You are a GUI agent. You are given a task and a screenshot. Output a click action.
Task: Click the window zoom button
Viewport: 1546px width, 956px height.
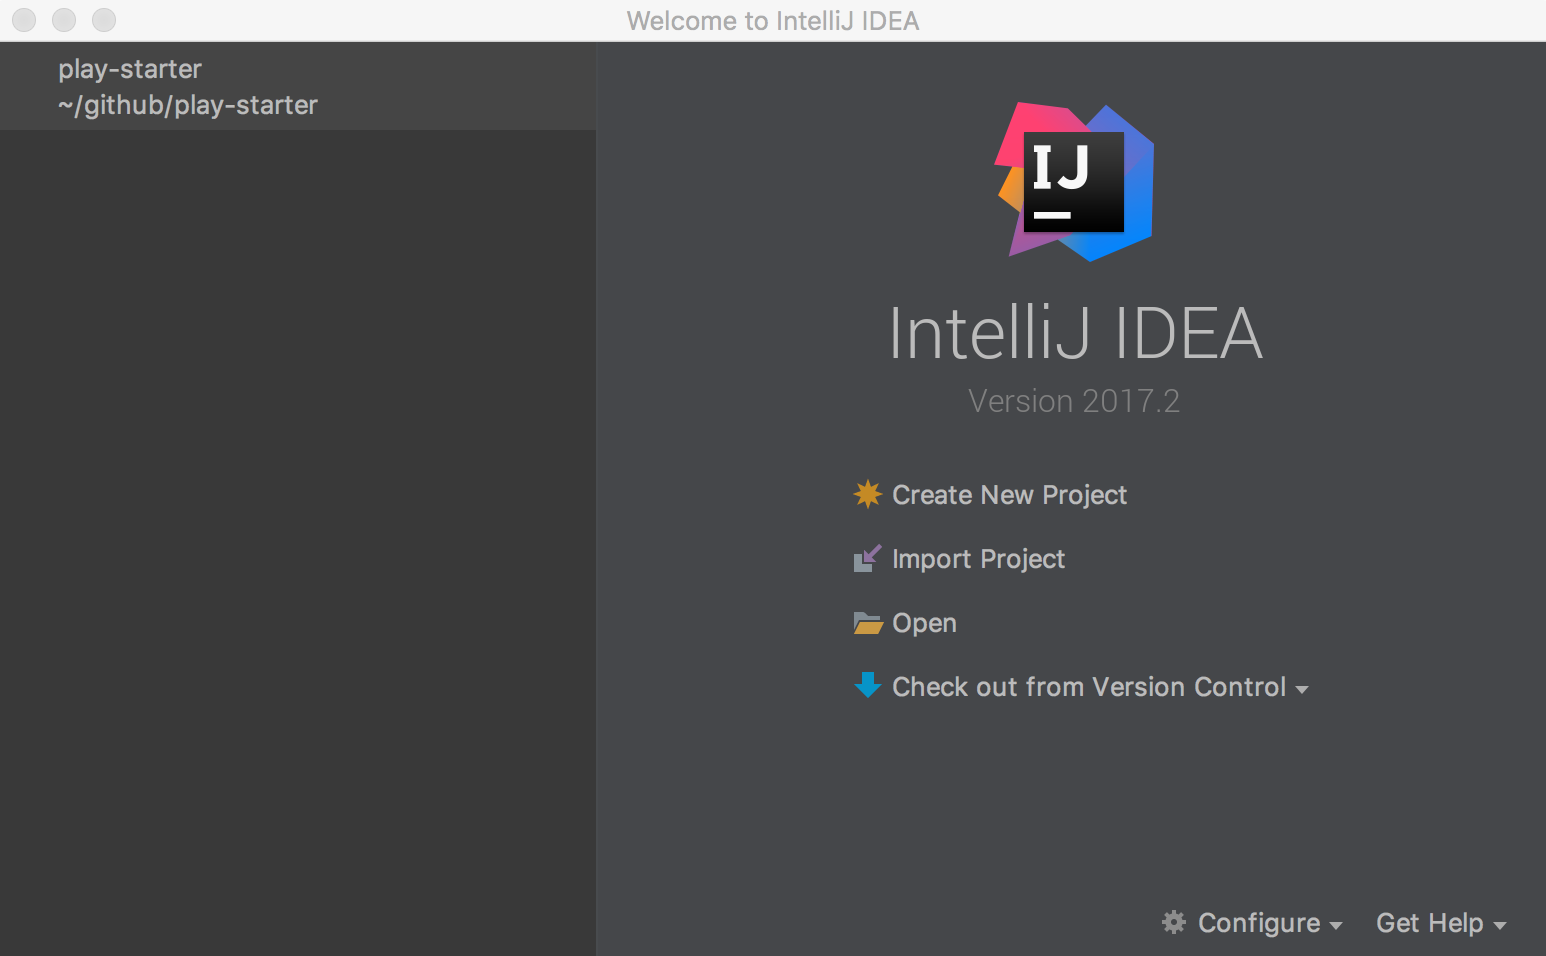pyautogui.click(x=104, y=20)
